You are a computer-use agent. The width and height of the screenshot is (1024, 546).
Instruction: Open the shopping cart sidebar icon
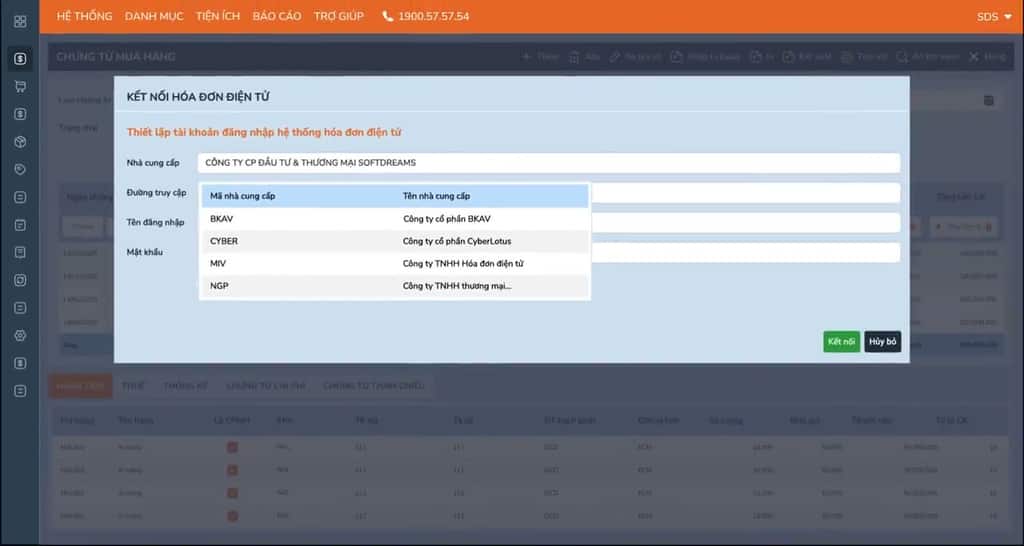pos(20,86)
